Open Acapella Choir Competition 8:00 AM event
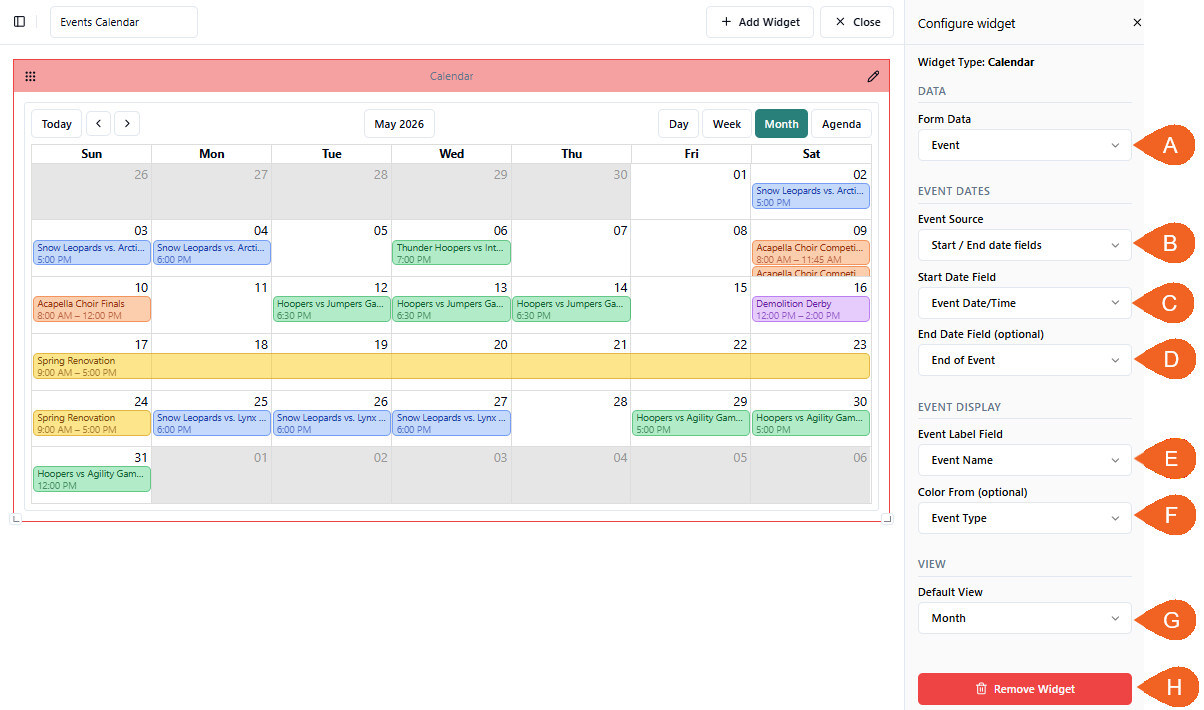The width and height of the screenshot is (1204, 710). pyautogui.click(x=811, y=253)
